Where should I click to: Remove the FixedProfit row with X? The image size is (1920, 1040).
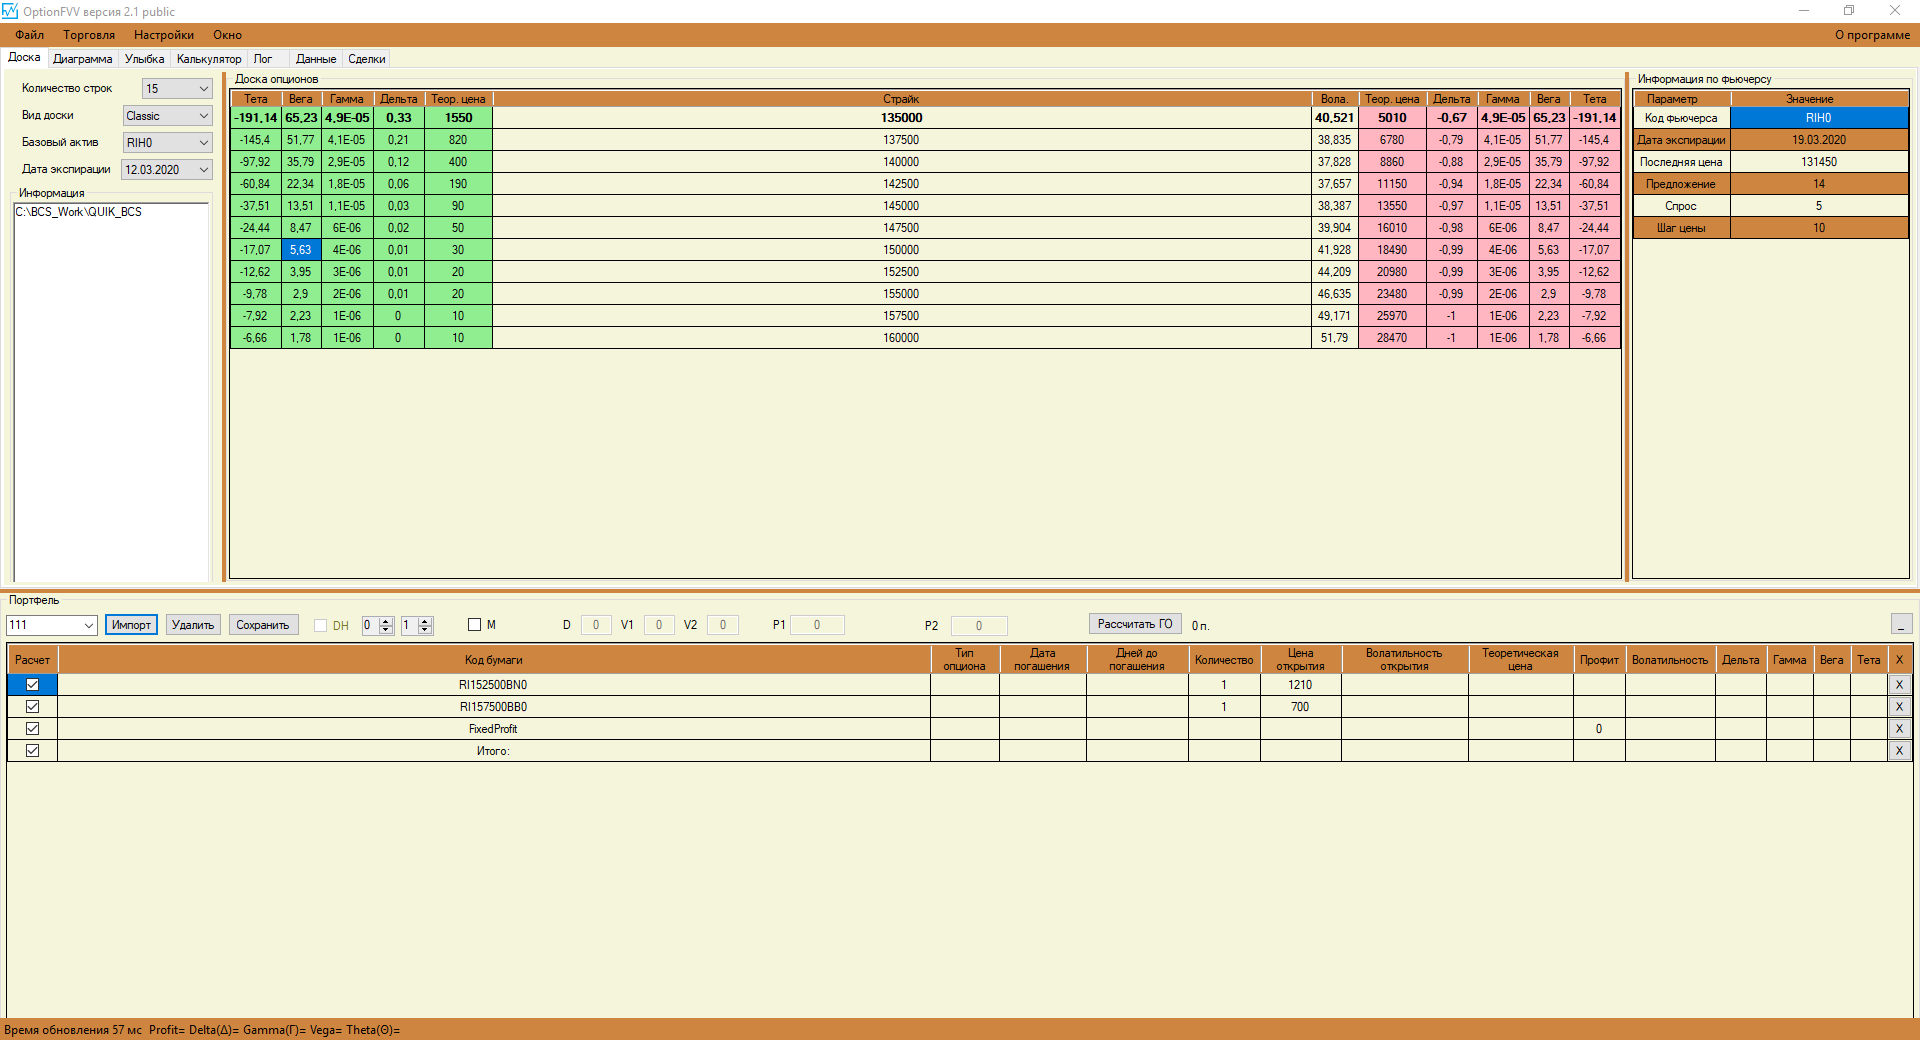(1899, 729)
